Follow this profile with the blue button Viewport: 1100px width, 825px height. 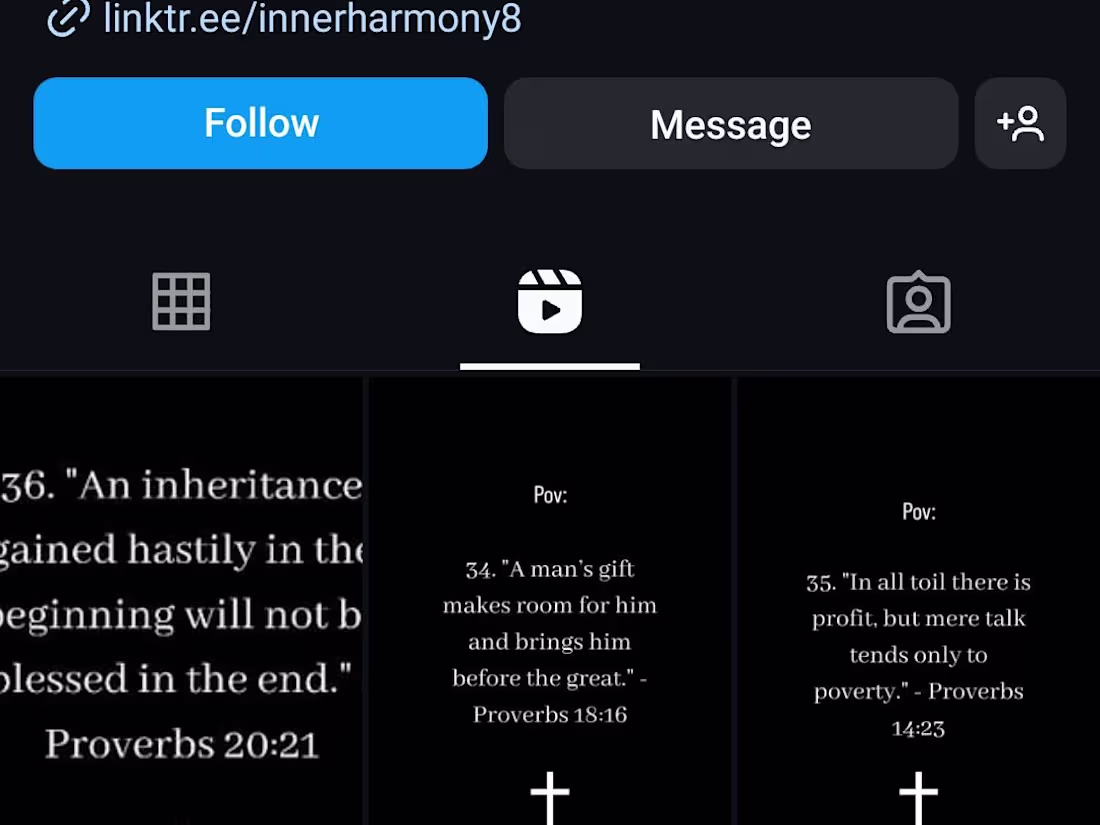click(260, 123)
